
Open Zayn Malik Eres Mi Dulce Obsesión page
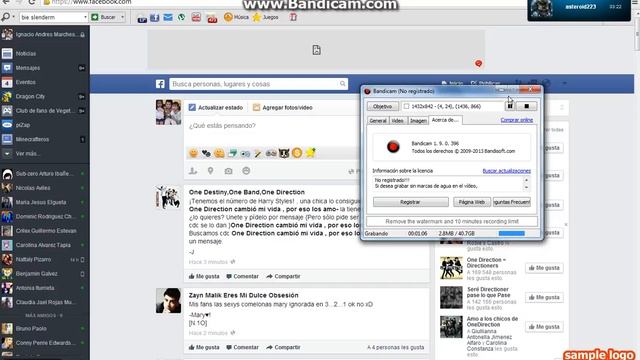tap(243, 295)
